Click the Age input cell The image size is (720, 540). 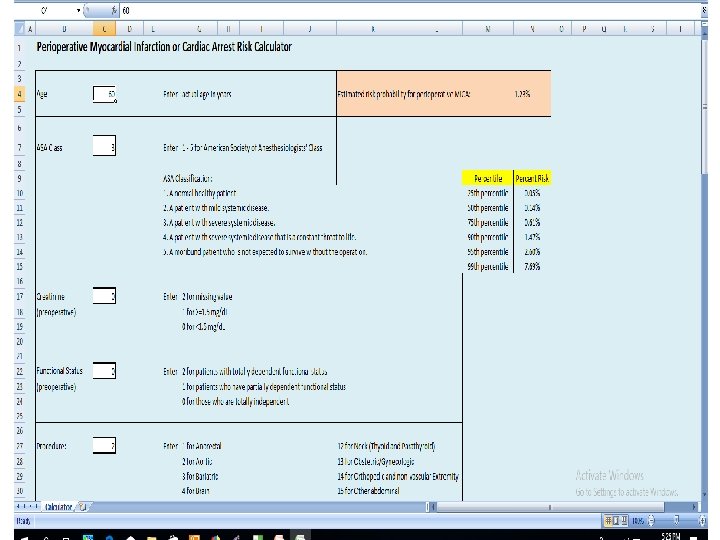(104, 94)
